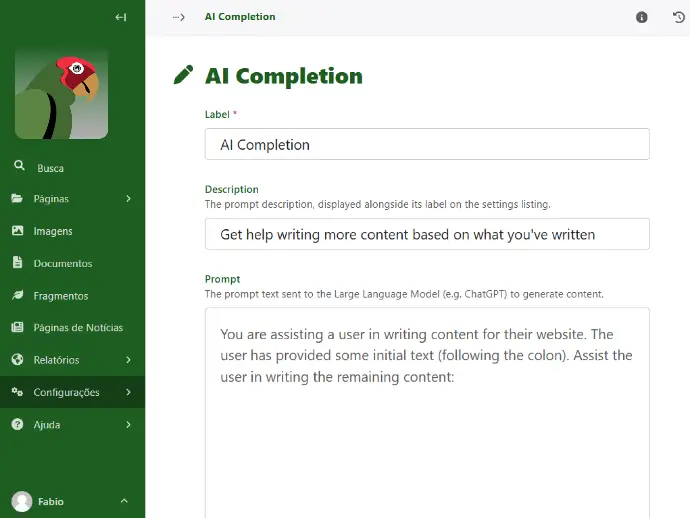Open Documentos in the sidebar
The height and width of the screenshot is (518, 690).
73,263
